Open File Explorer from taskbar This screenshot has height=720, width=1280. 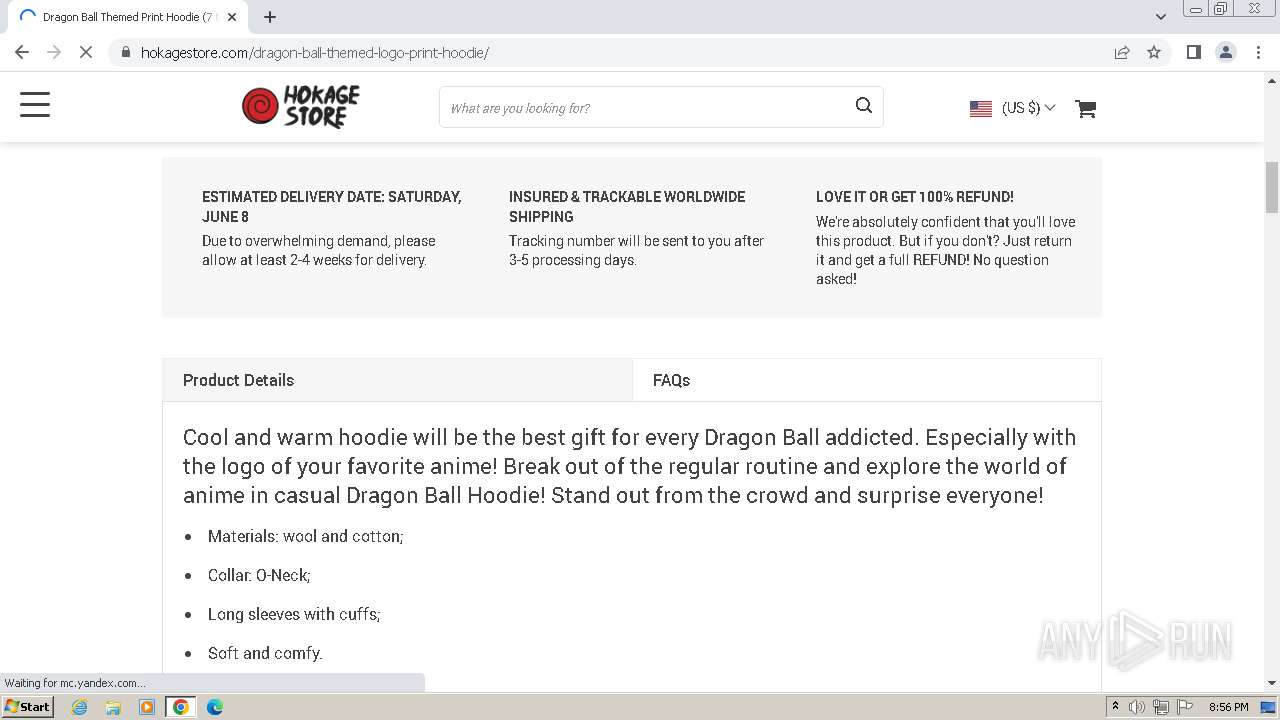pos(113,707)
